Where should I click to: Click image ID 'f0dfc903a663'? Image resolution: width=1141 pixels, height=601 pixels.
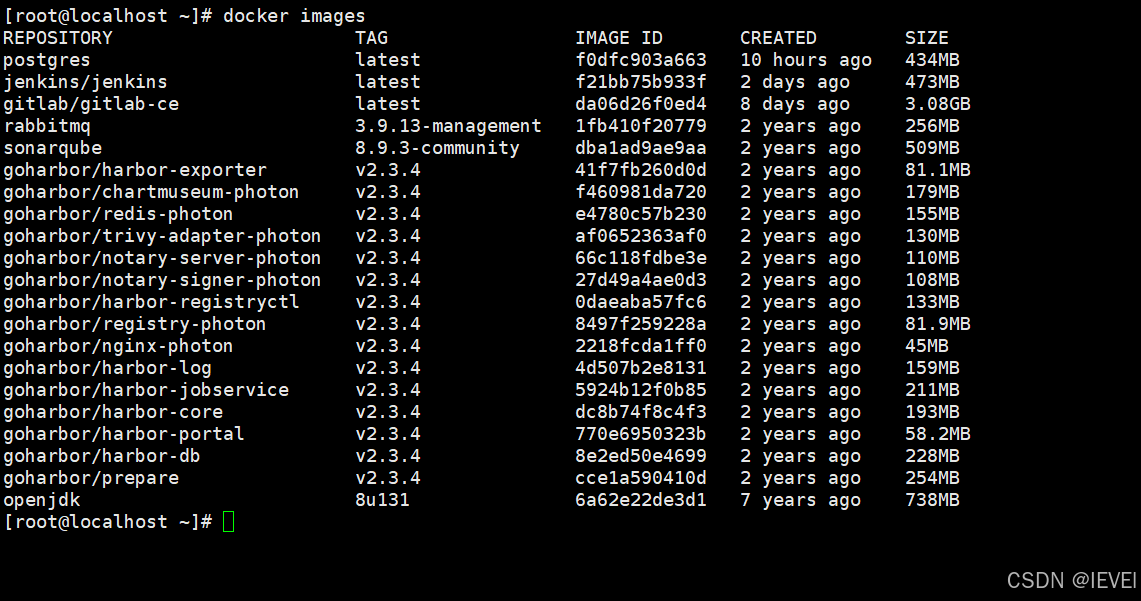point(641,60)
